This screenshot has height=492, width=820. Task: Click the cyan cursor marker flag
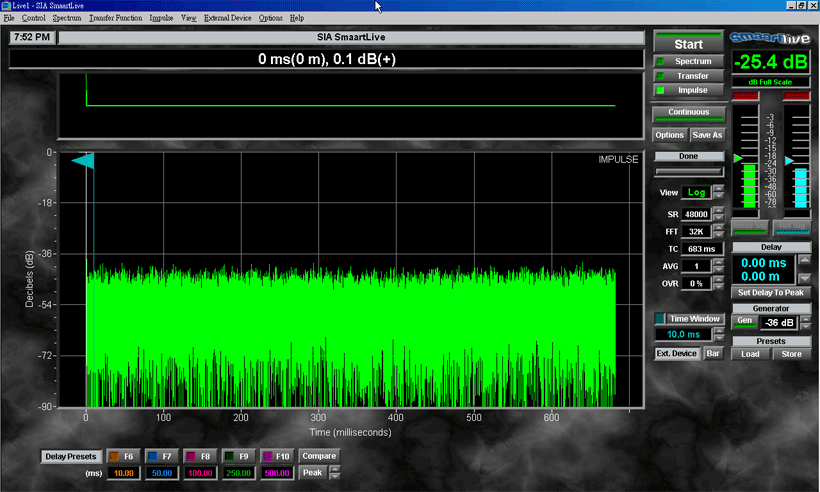83,161
